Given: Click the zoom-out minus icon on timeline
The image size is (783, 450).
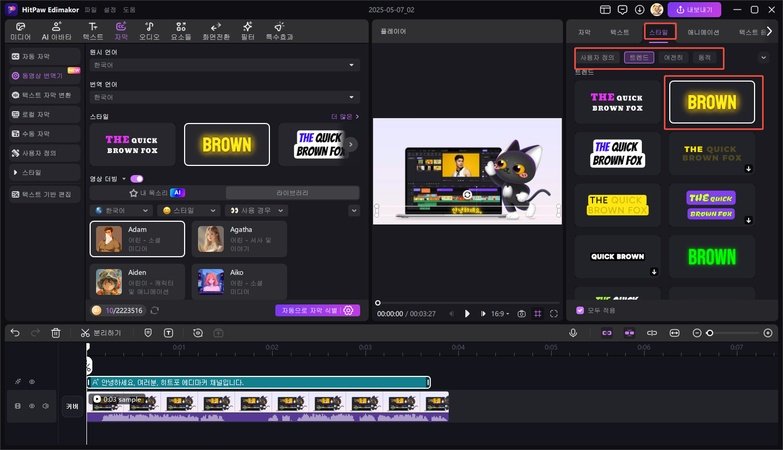Looking at the screenshot, I should [697, 333].
